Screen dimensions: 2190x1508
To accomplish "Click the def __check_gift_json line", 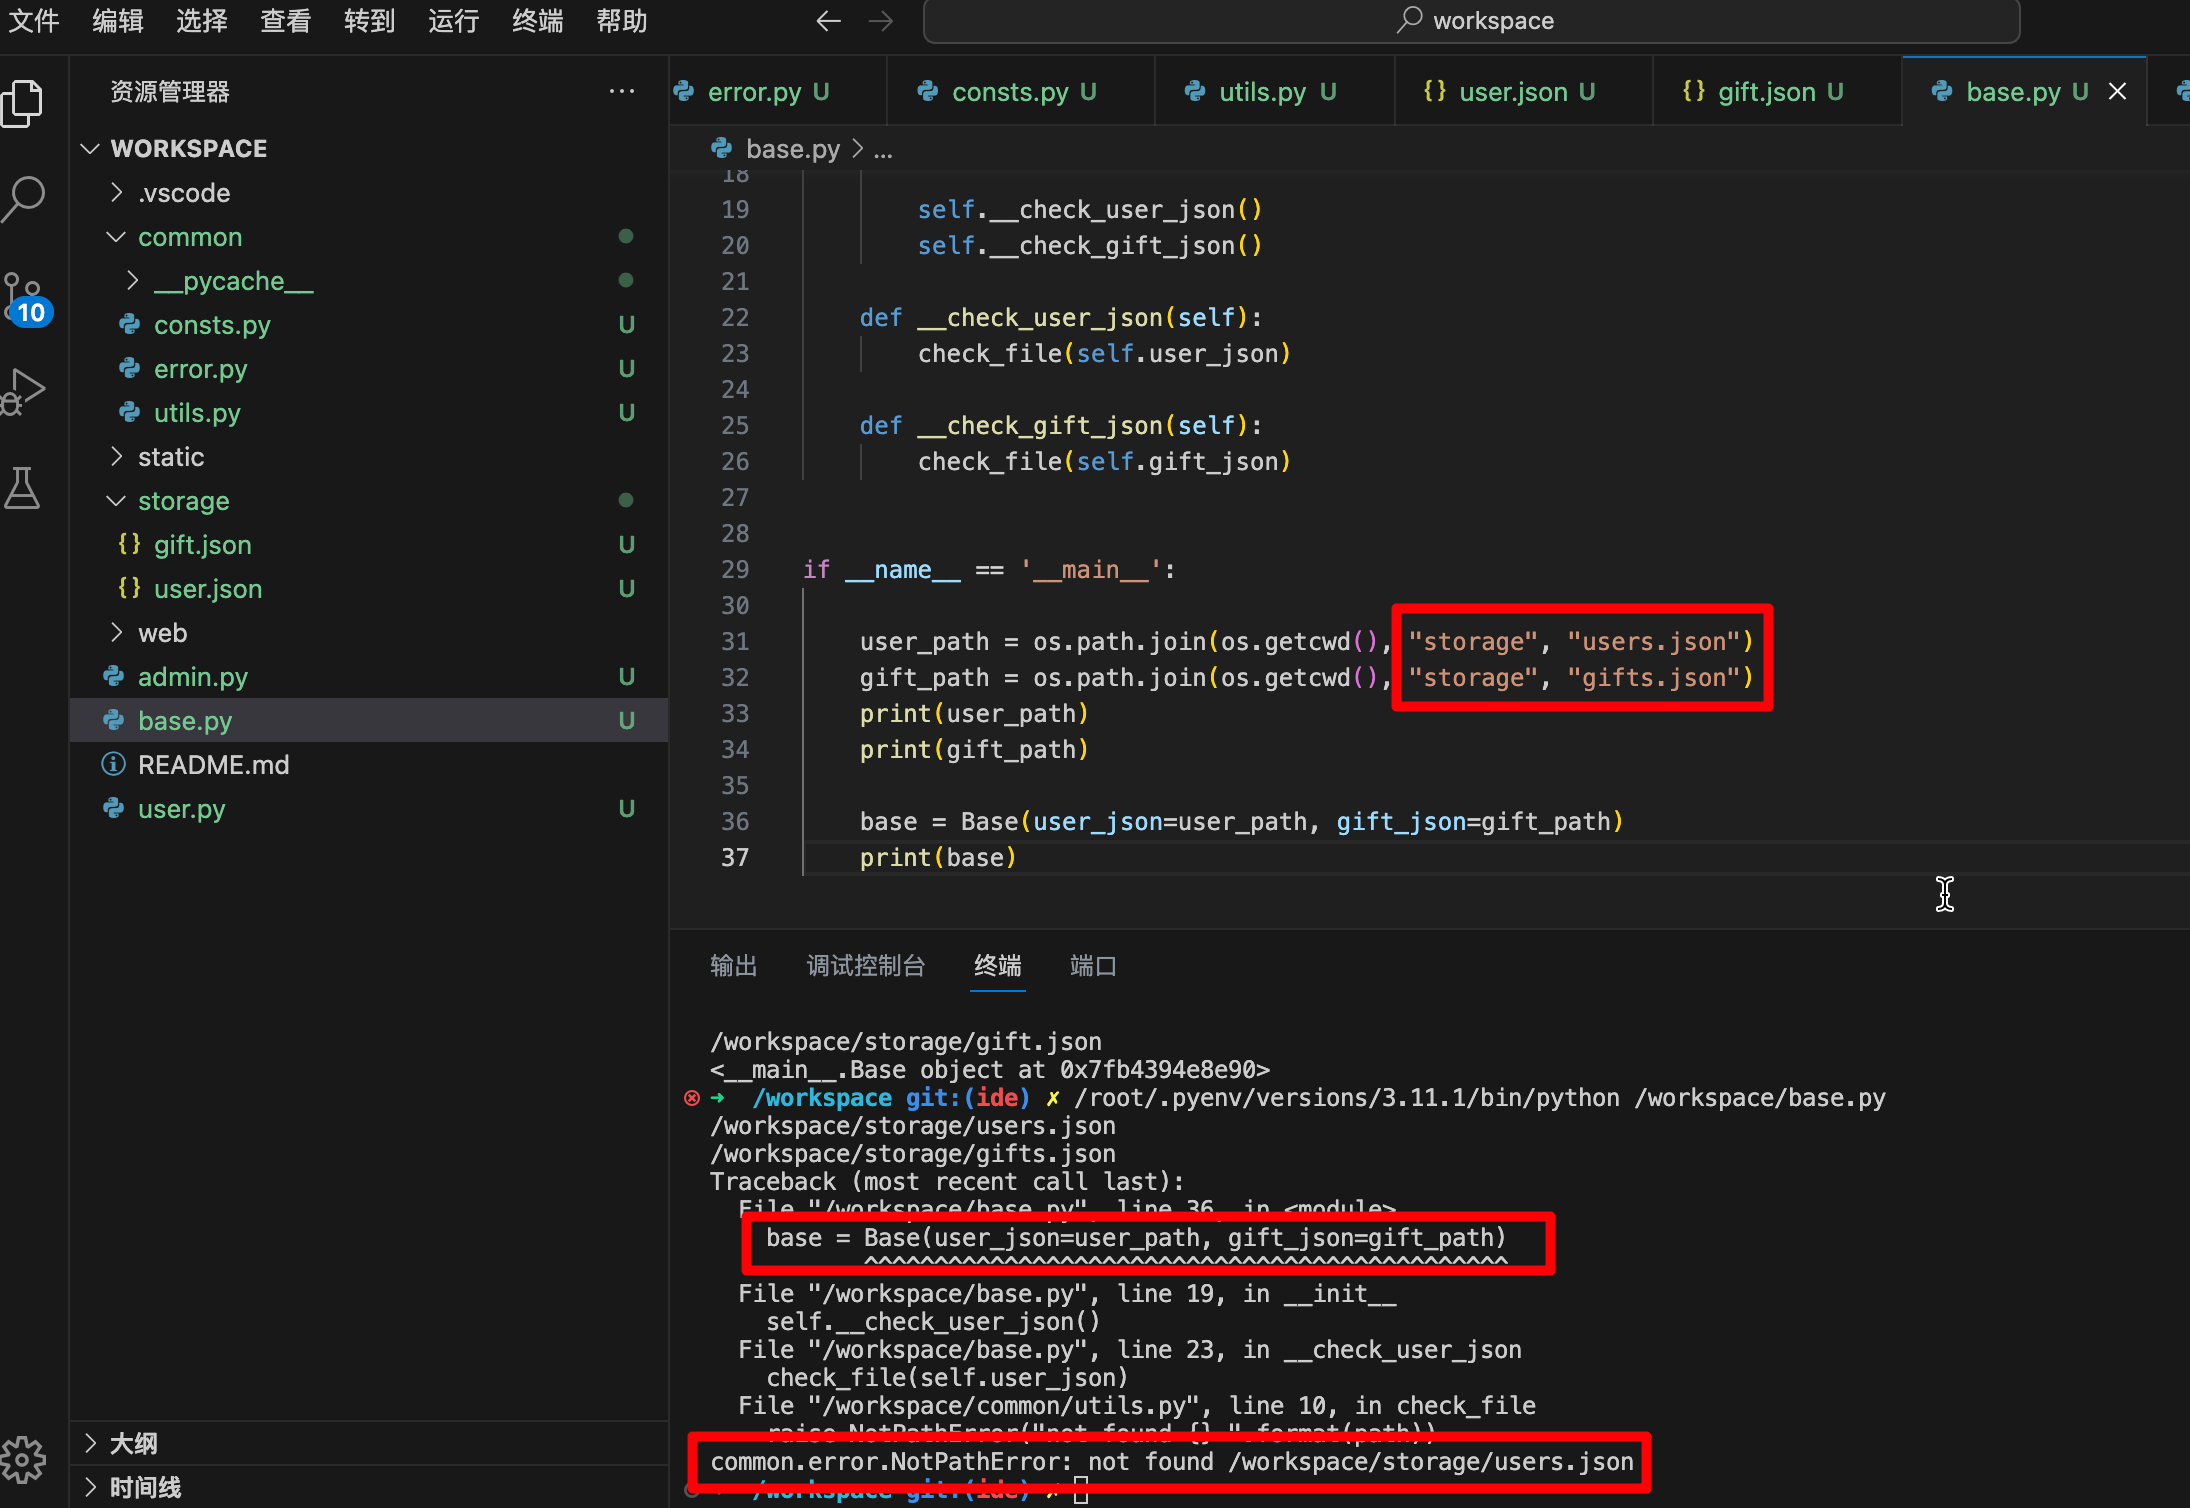I will (x=1061, y=425).
